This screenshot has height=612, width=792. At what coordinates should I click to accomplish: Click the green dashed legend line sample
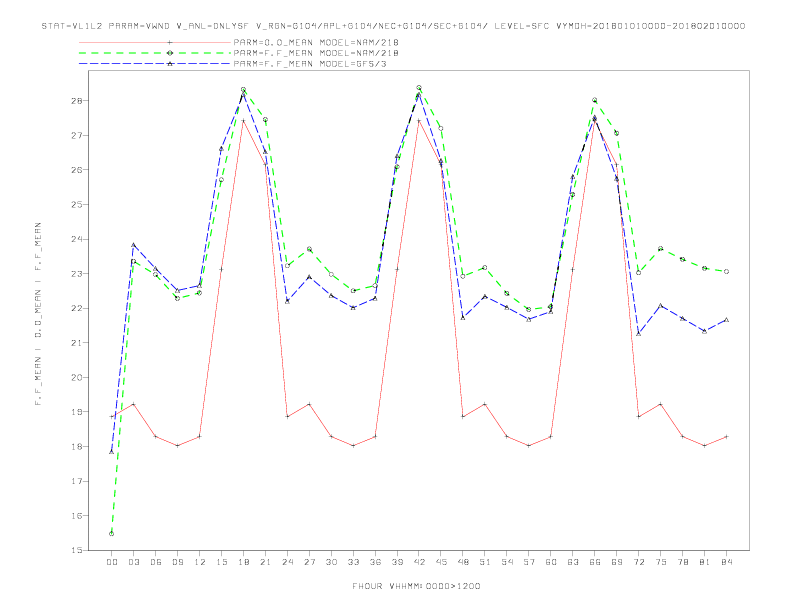tap(155, 53)
